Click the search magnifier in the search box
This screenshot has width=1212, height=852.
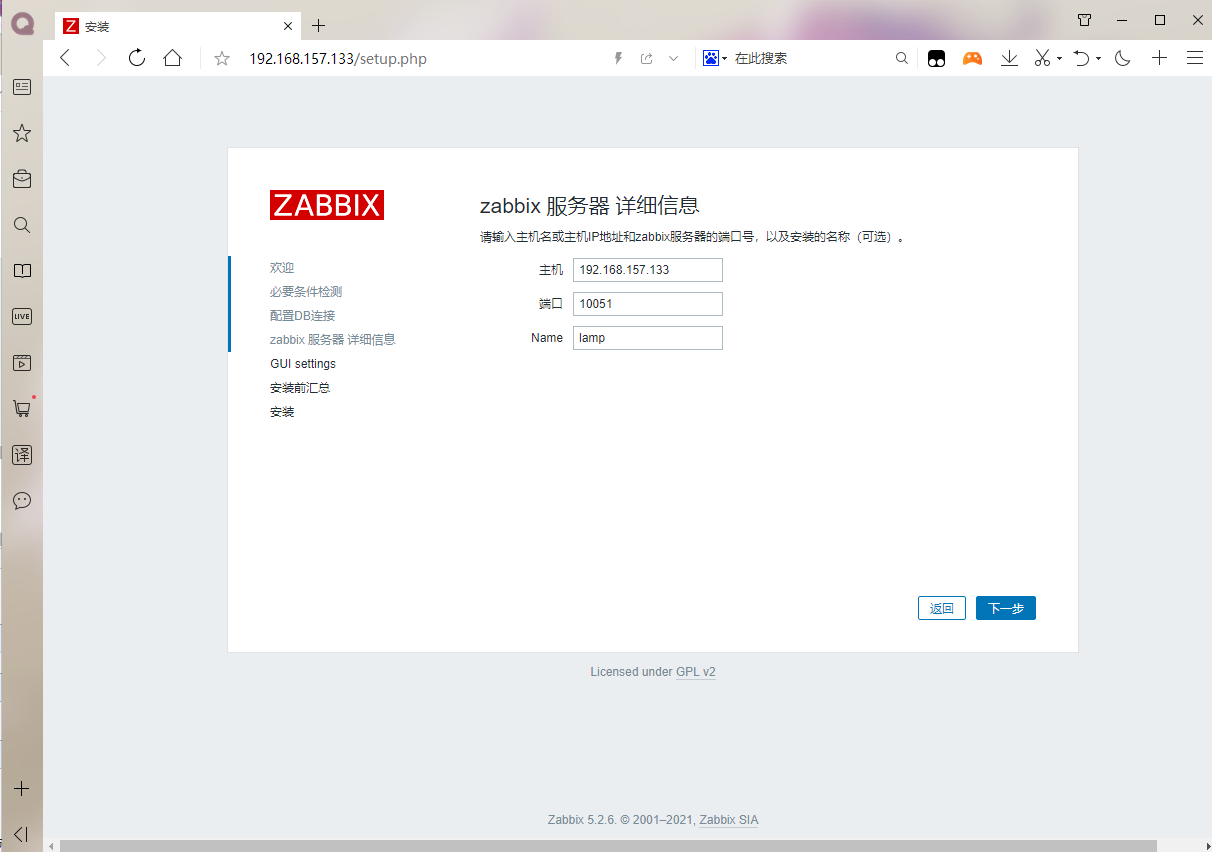[x=901, y=58]
